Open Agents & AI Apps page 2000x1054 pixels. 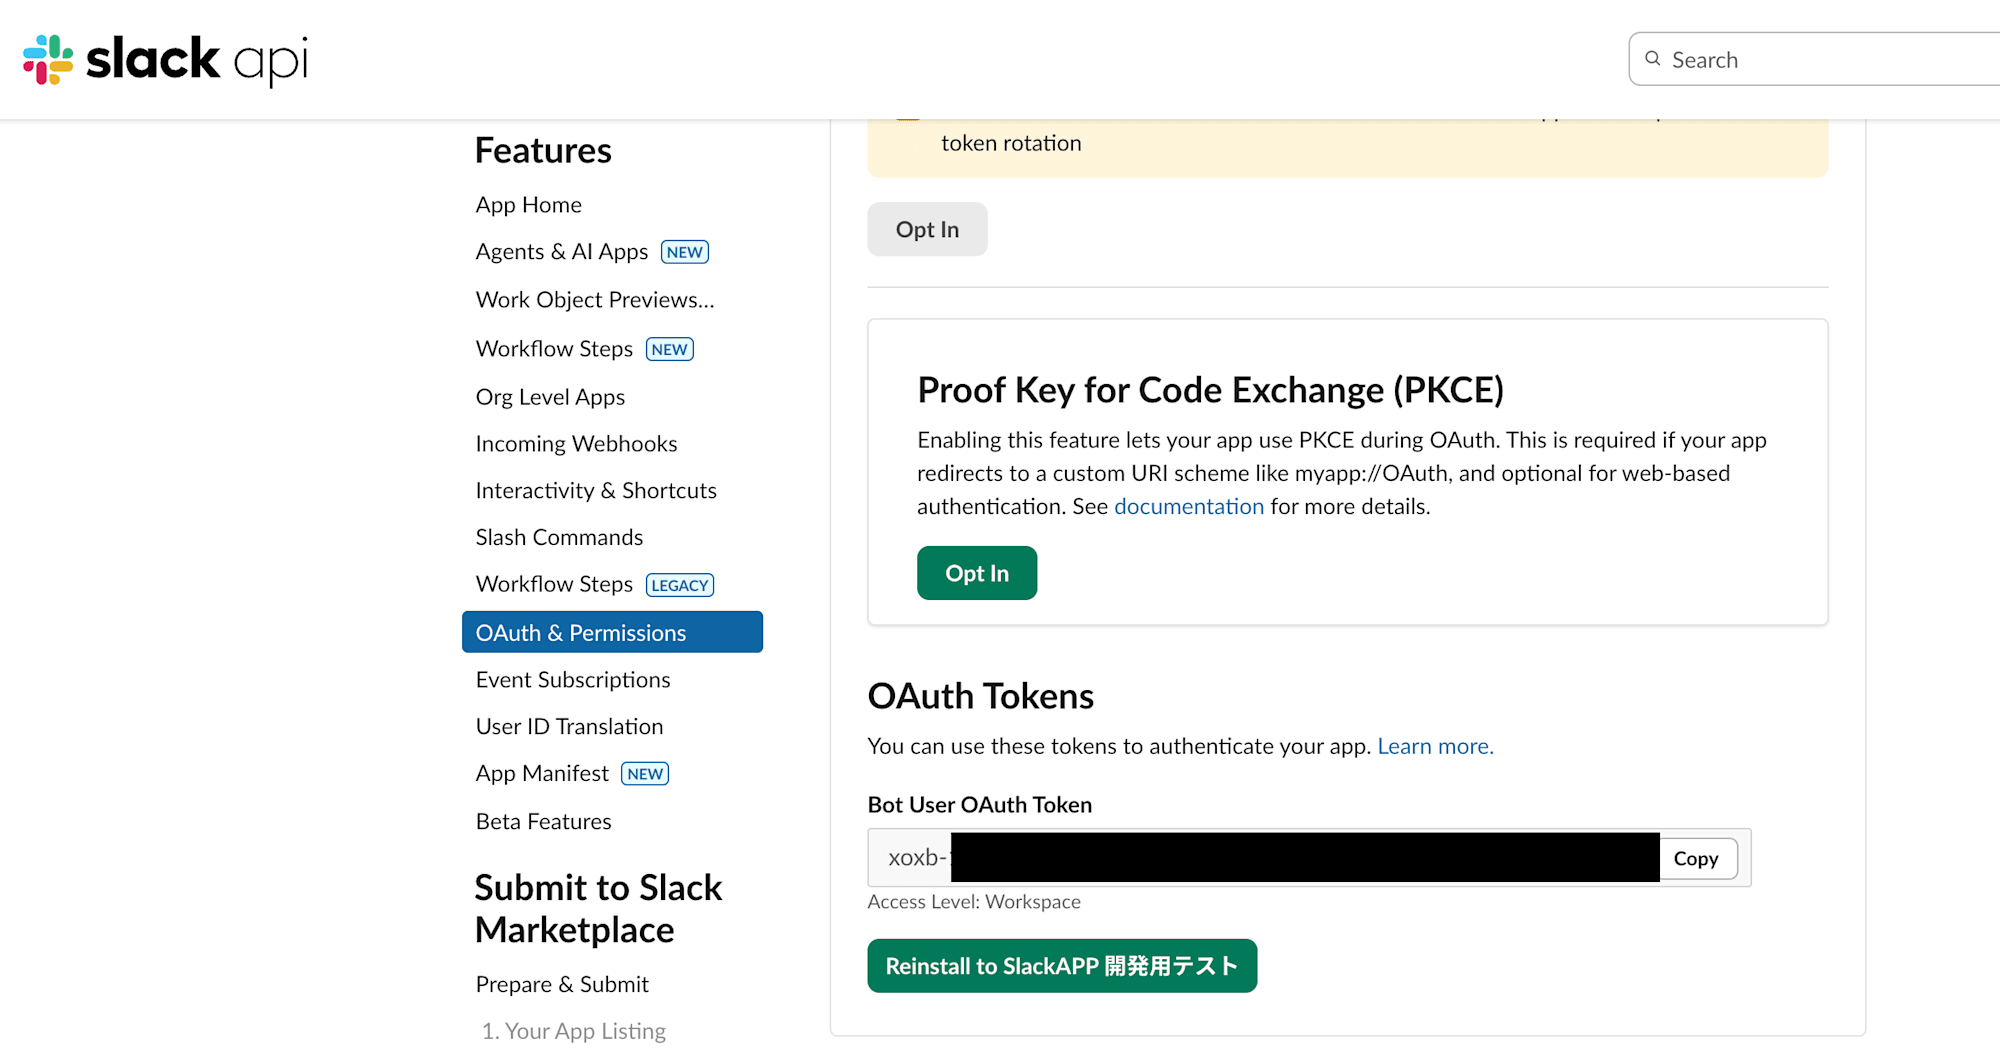[x=561, y=252]
